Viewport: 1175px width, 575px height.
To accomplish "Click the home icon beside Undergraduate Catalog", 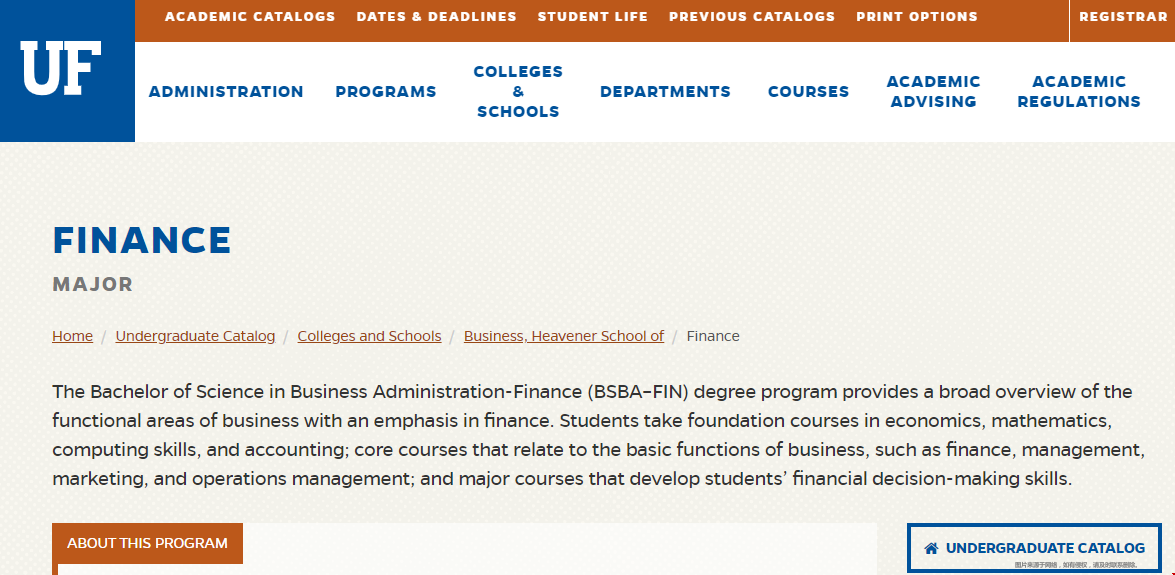I will pos(931,548).
